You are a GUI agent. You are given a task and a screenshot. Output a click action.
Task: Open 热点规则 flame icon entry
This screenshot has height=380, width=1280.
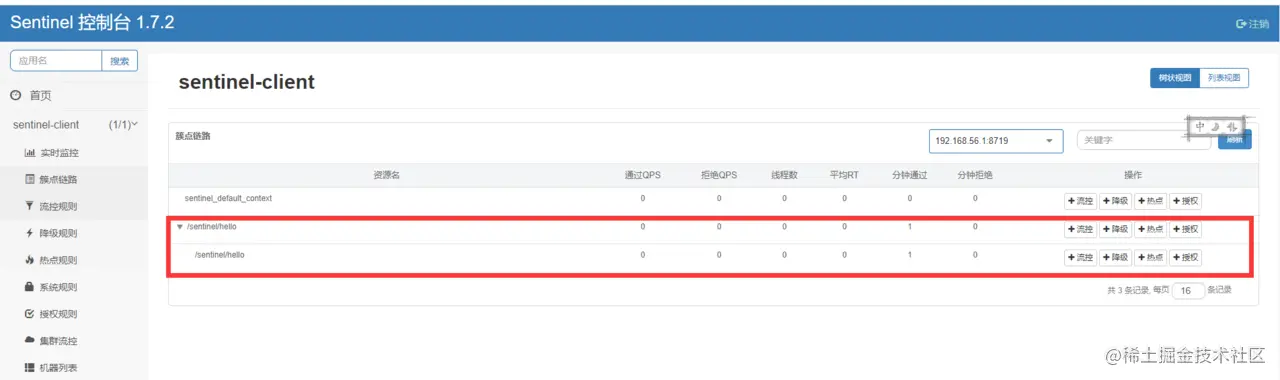tap(52, 260)
